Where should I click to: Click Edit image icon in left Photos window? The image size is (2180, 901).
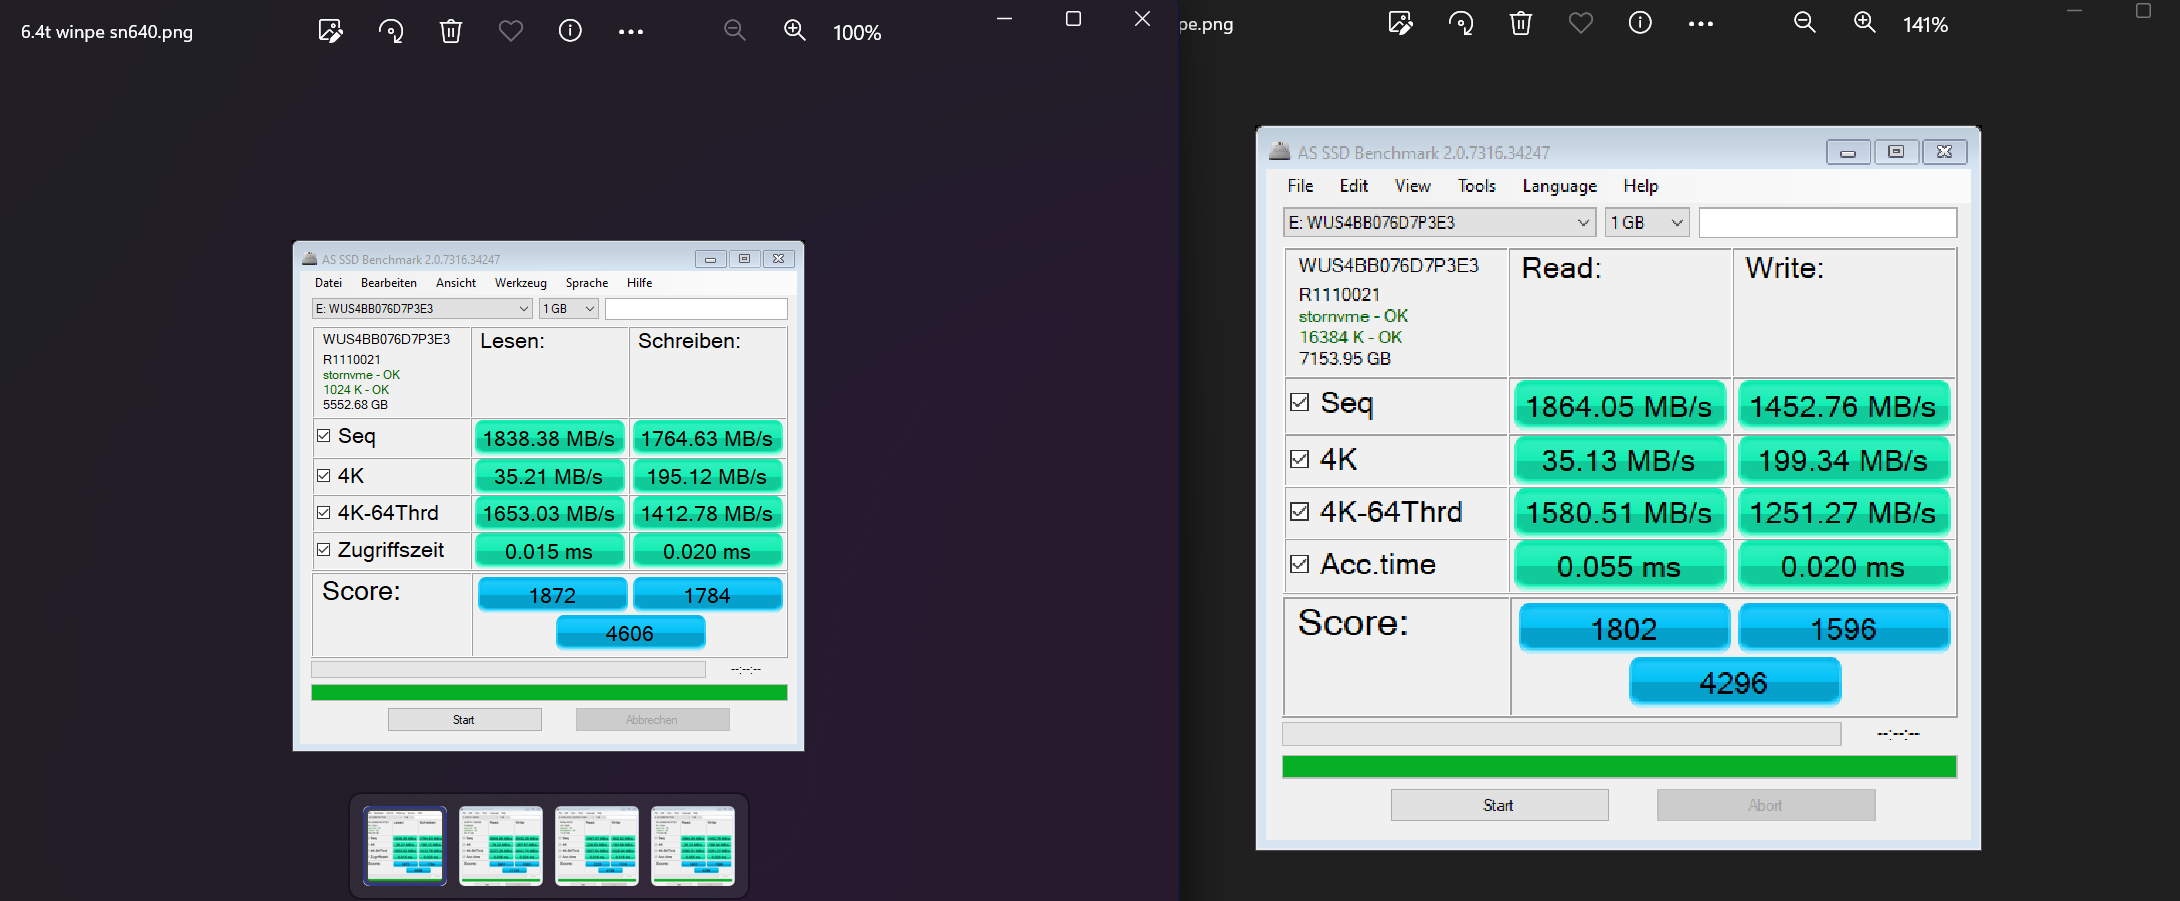(x=330, y=31)
